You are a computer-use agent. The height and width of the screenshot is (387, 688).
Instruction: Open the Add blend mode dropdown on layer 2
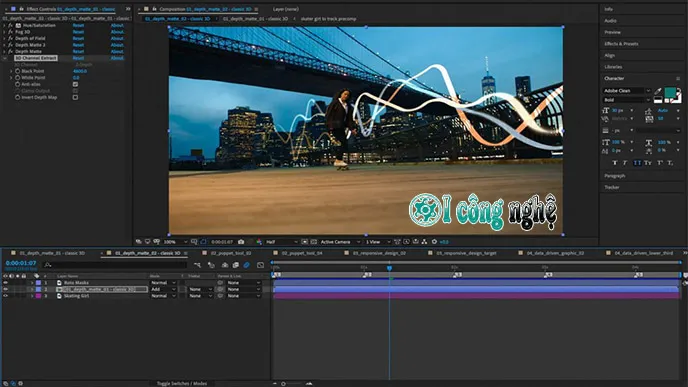[163, 290]
